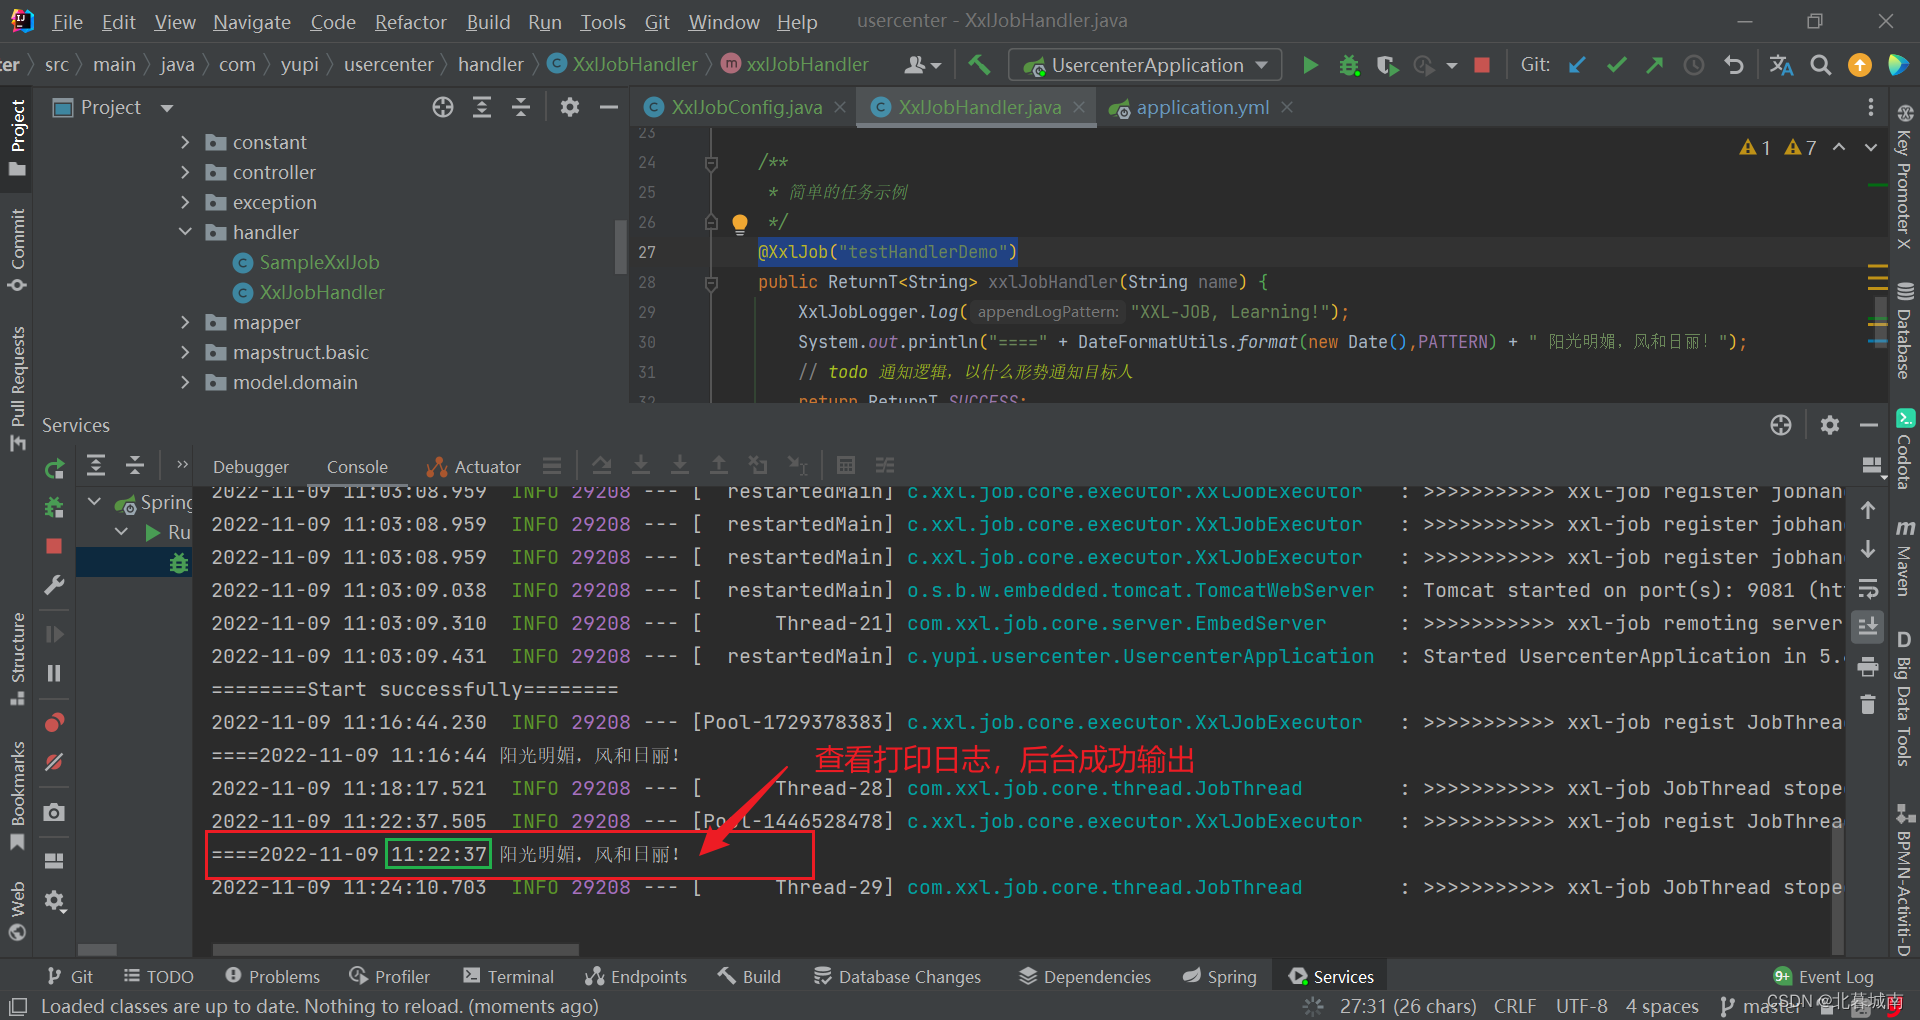Expand all in Project panel toolbar

pyautogui.click(x=482, y=107)
